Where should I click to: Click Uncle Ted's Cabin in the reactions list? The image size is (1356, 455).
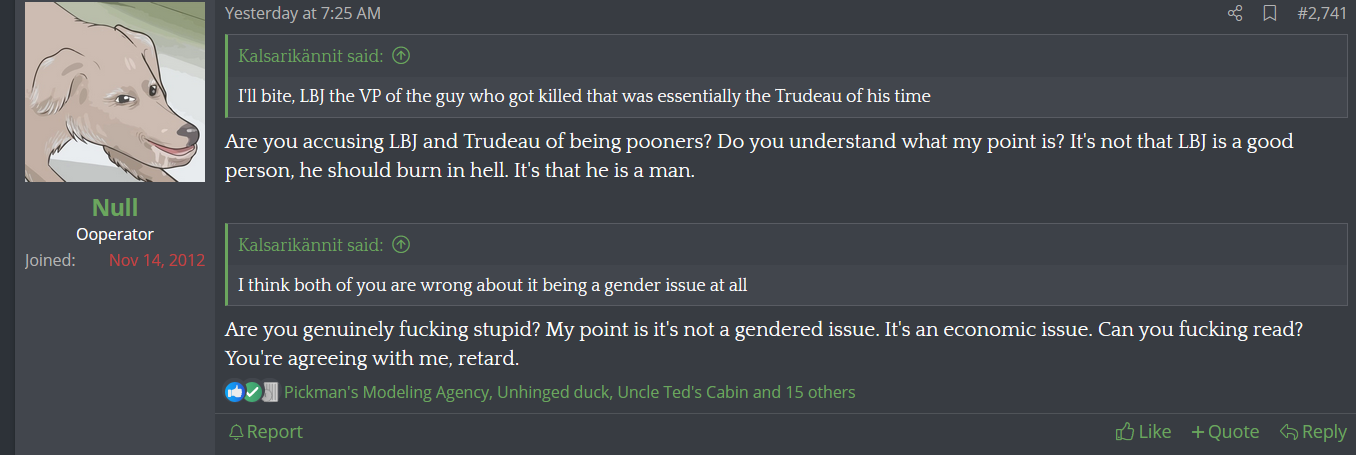(x=683, y=392)
